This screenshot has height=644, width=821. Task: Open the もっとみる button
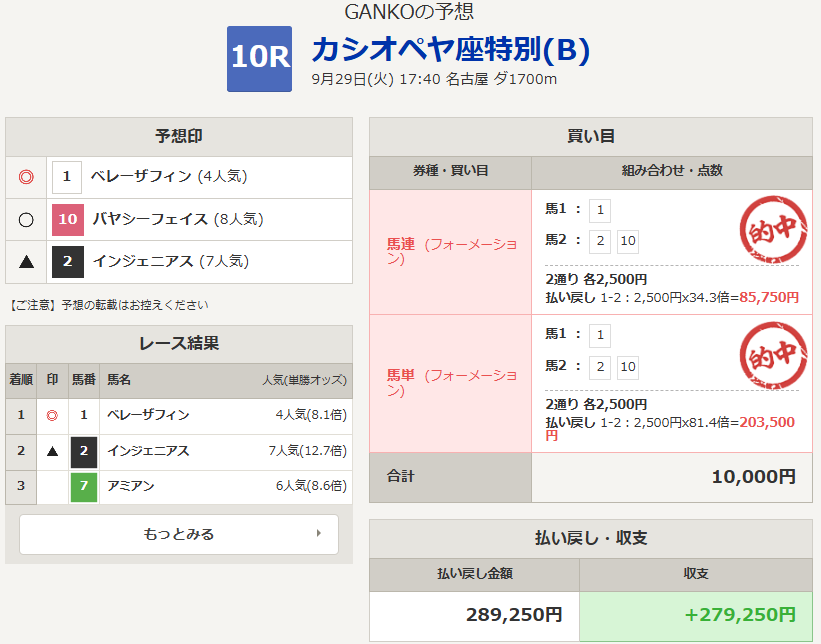[179, 534]
